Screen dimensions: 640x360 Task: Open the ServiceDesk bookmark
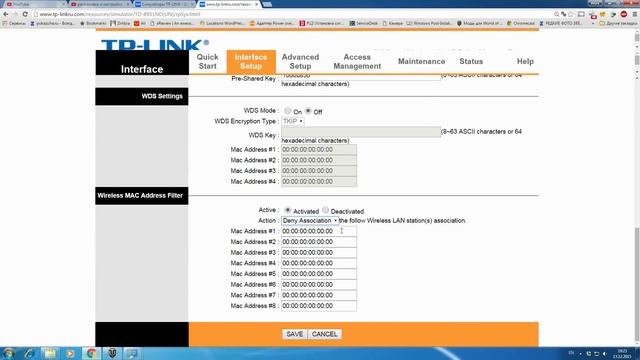pyautogui.click(x=363, y=24)
